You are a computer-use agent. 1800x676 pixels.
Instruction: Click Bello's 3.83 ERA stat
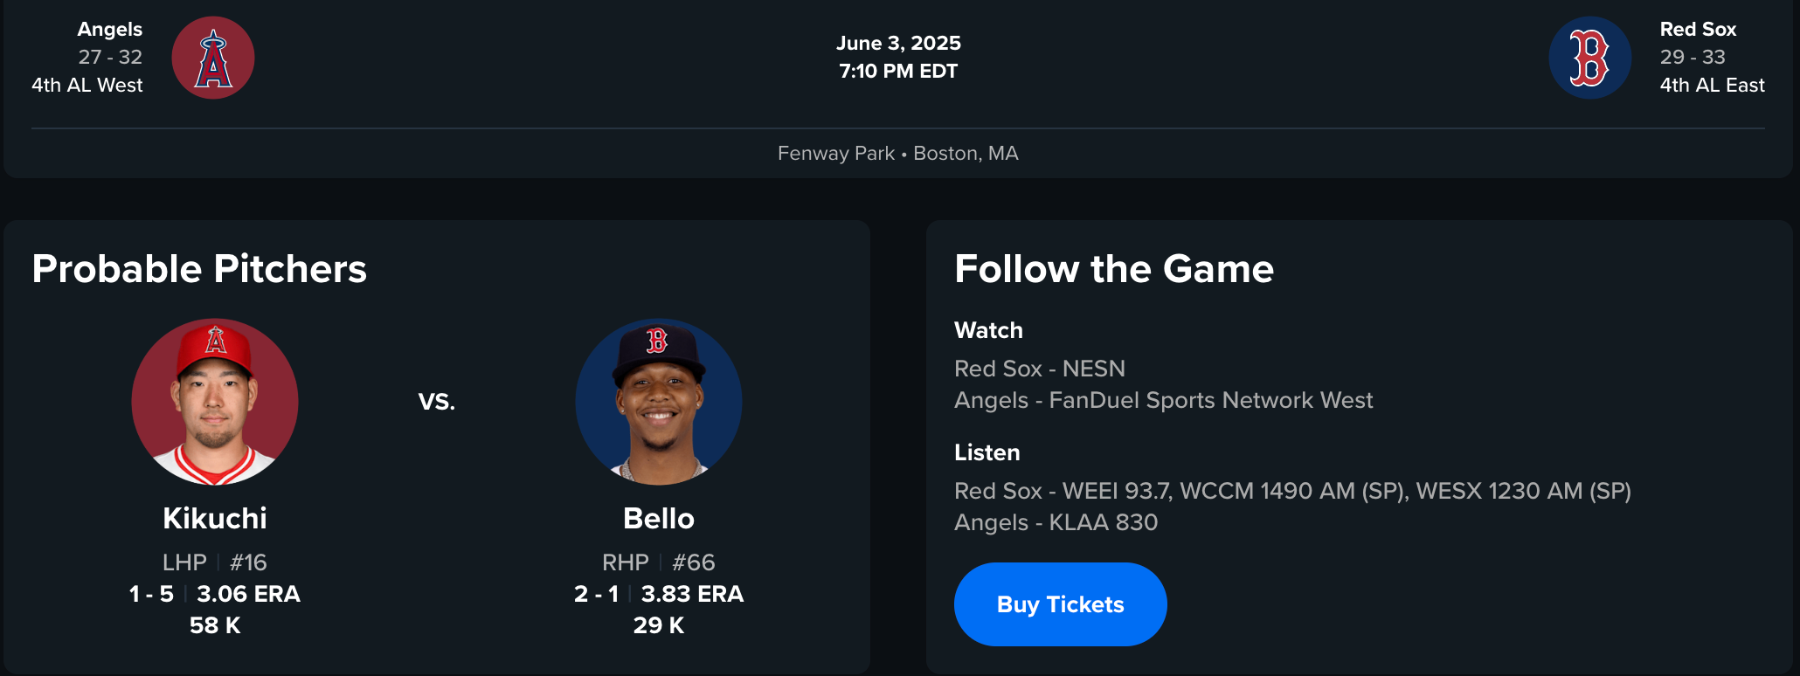[692, 594]
